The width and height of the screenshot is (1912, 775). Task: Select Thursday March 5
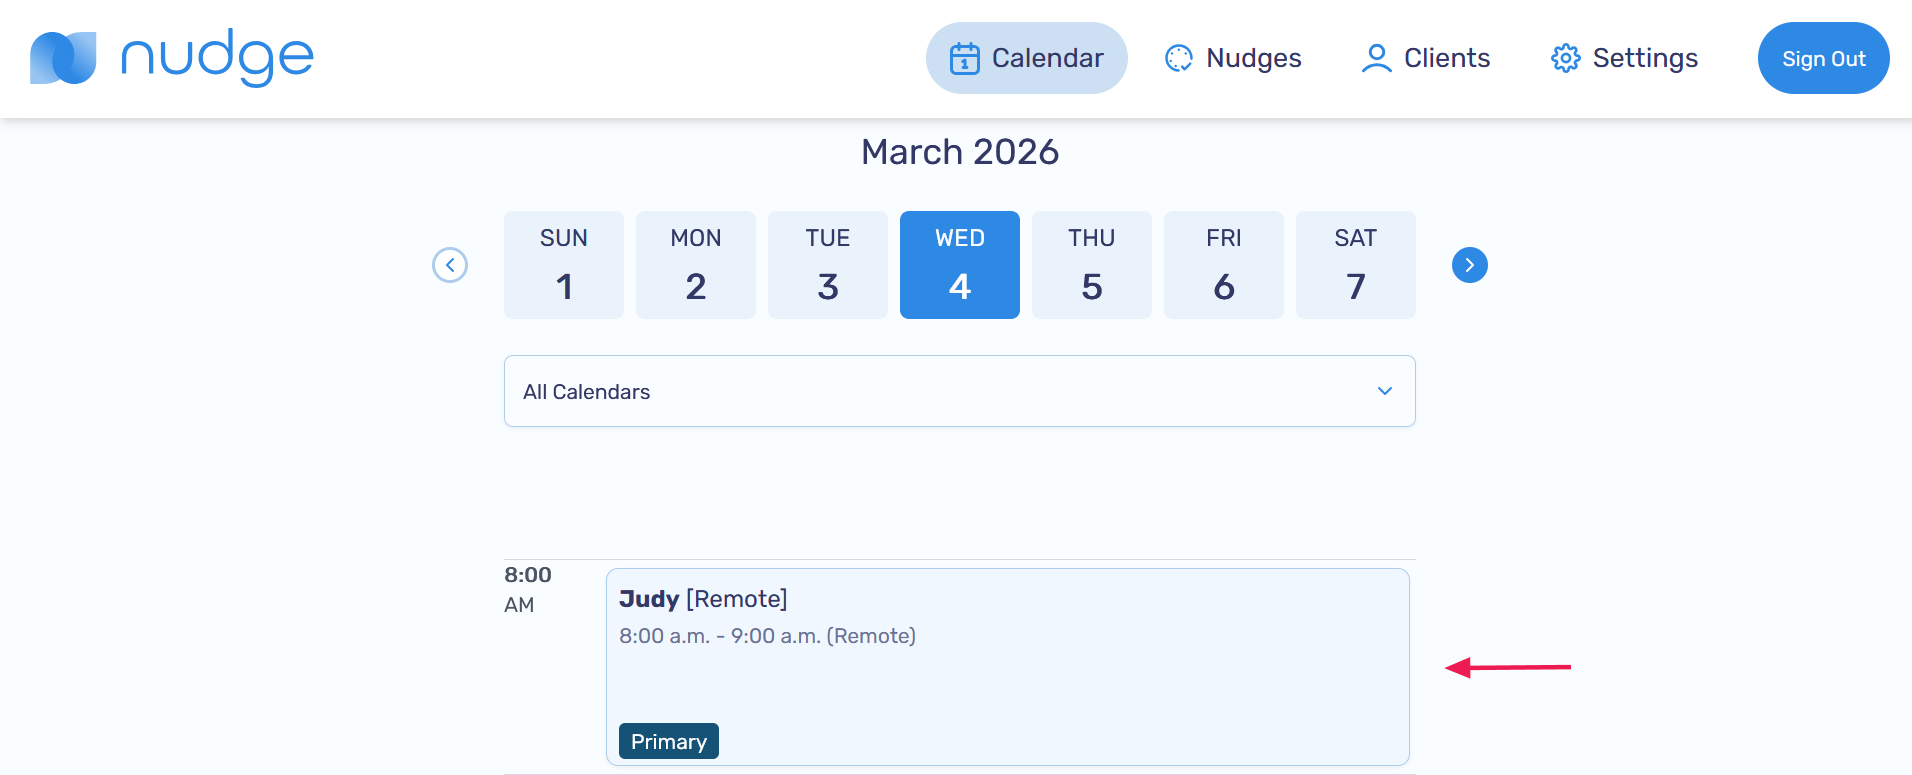(1092, 265)
